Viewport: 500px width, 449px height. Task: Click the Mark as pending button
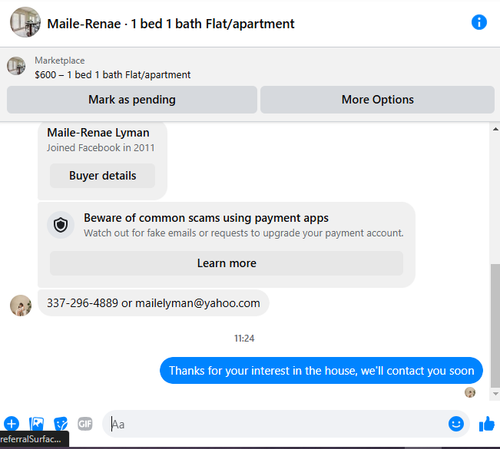(132, 100)
